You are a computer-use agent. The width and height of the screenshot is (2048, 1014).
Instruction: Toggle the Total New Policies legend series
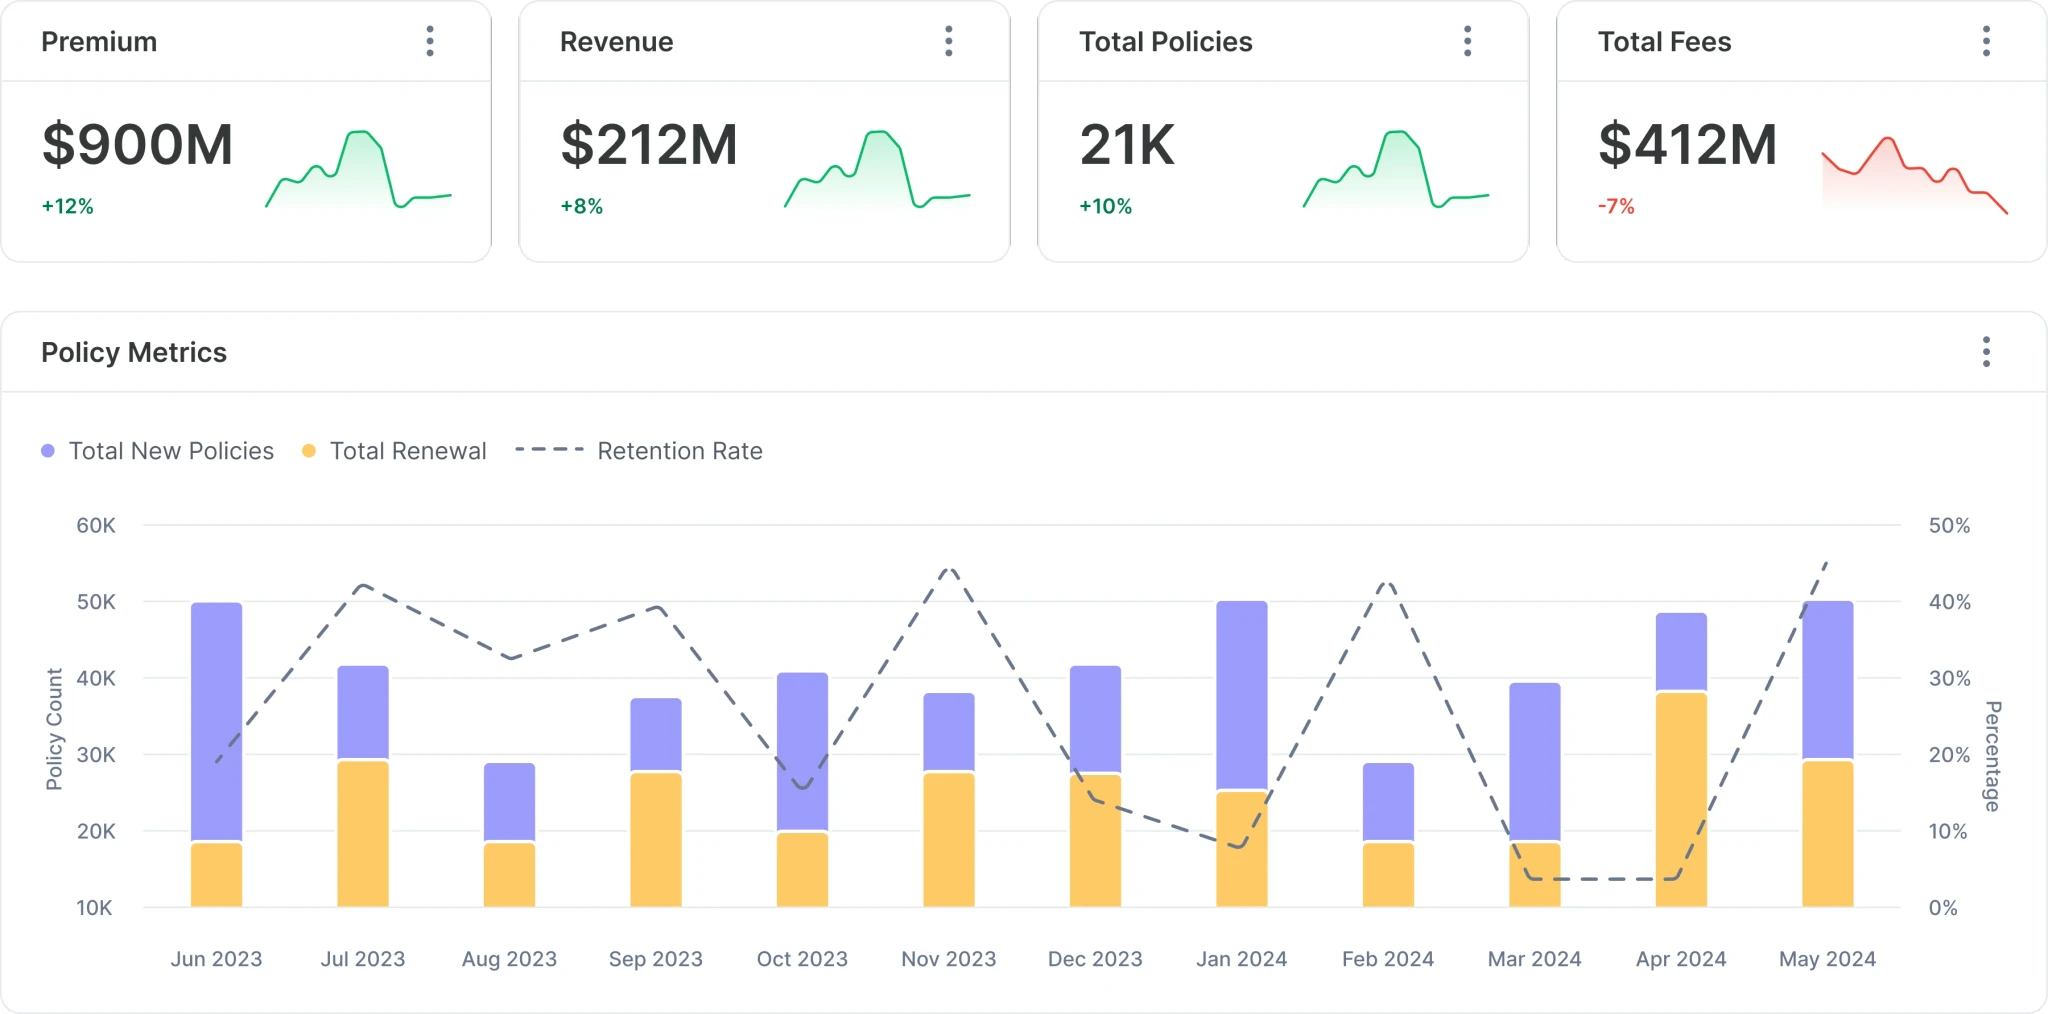[x=158, y=451]
